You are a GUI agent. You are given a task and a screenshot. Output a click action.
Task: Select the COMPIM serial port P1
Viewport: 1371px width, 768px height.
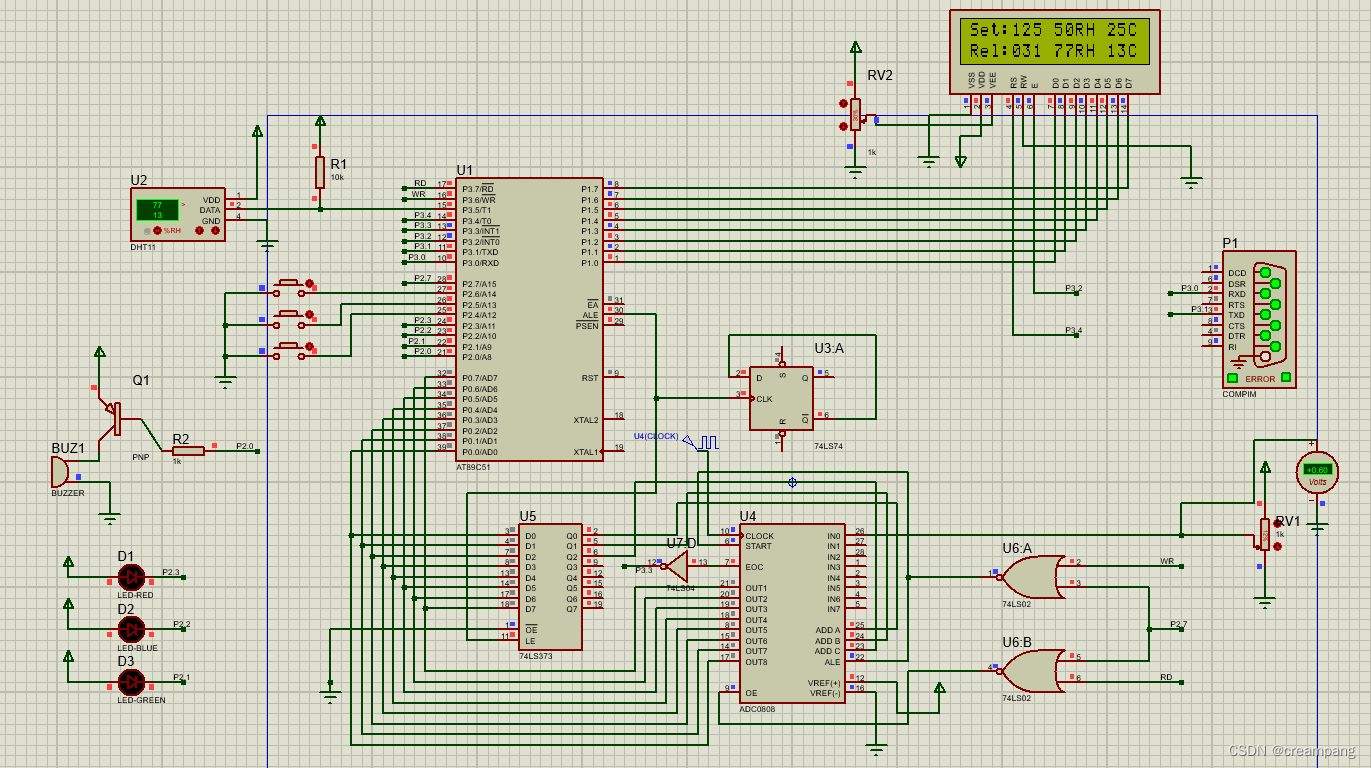click(1259, 319)
